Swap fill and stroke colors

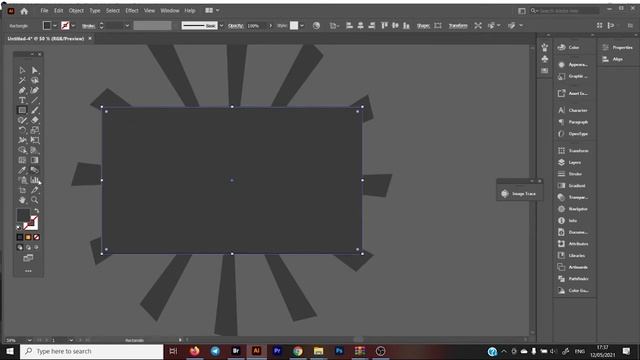pos(37,211)
